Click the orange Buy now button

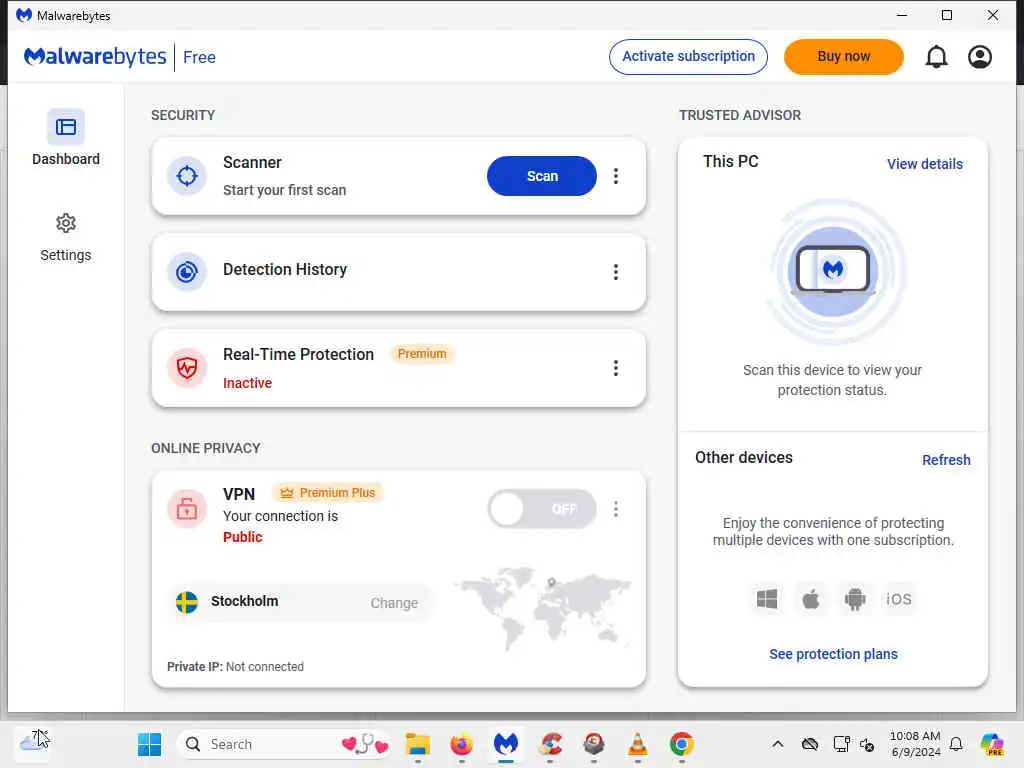click(843, 57)
